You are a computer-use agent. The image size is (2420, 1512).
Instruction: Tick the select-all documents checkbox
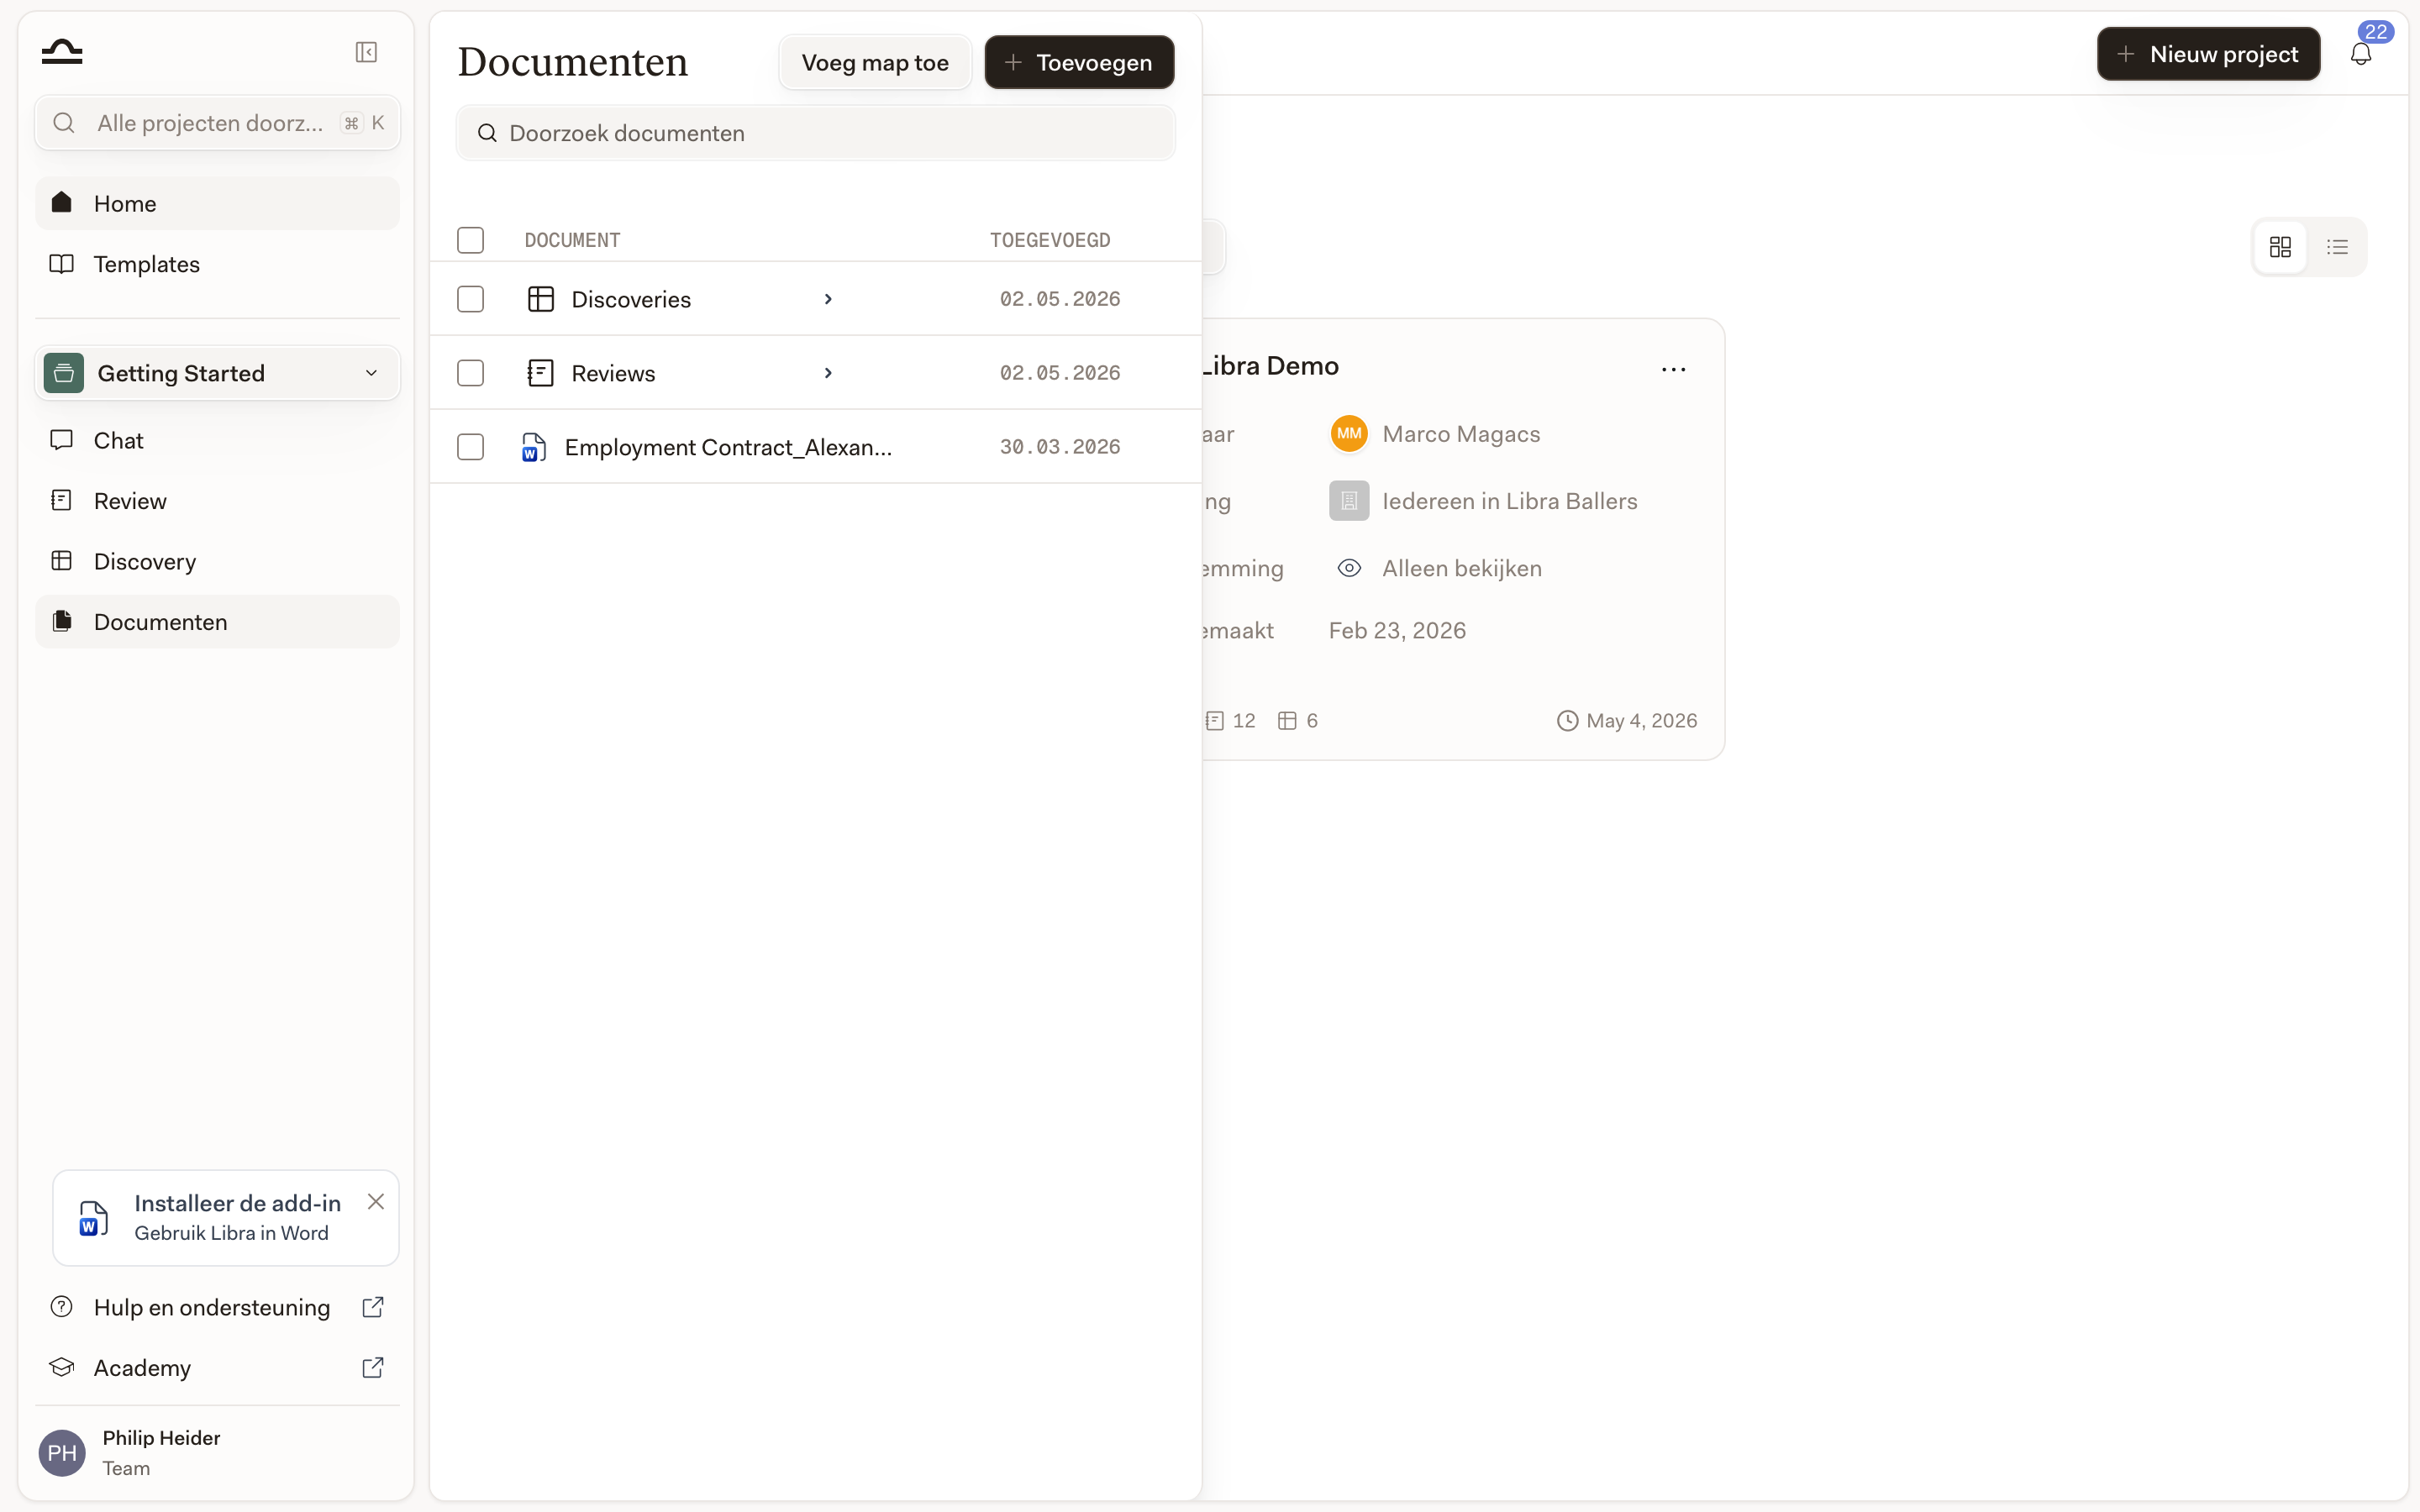470,240
